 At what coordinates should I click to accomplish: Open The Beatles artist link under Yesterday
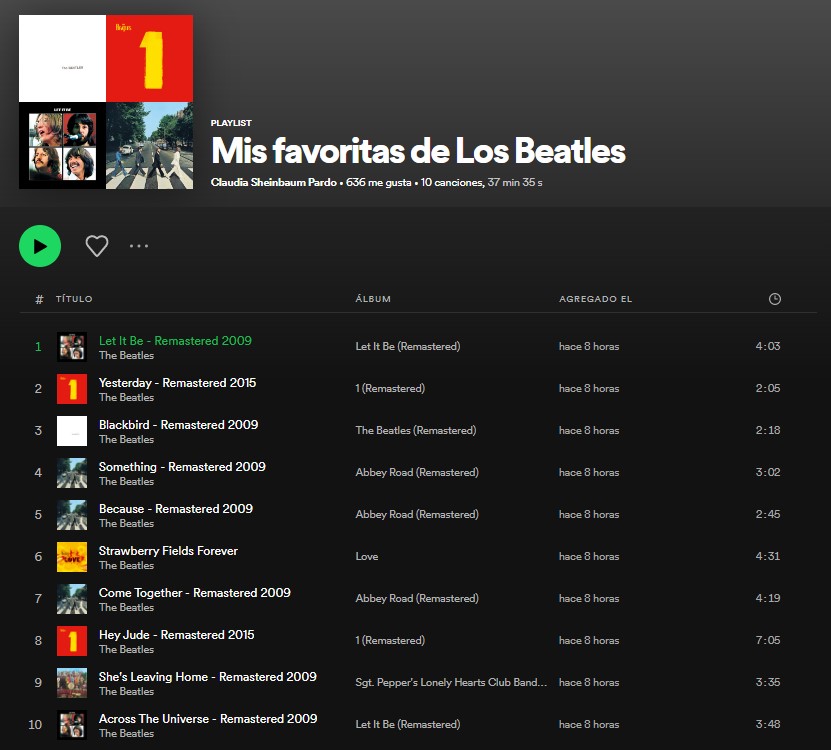[x=126, y=397]
